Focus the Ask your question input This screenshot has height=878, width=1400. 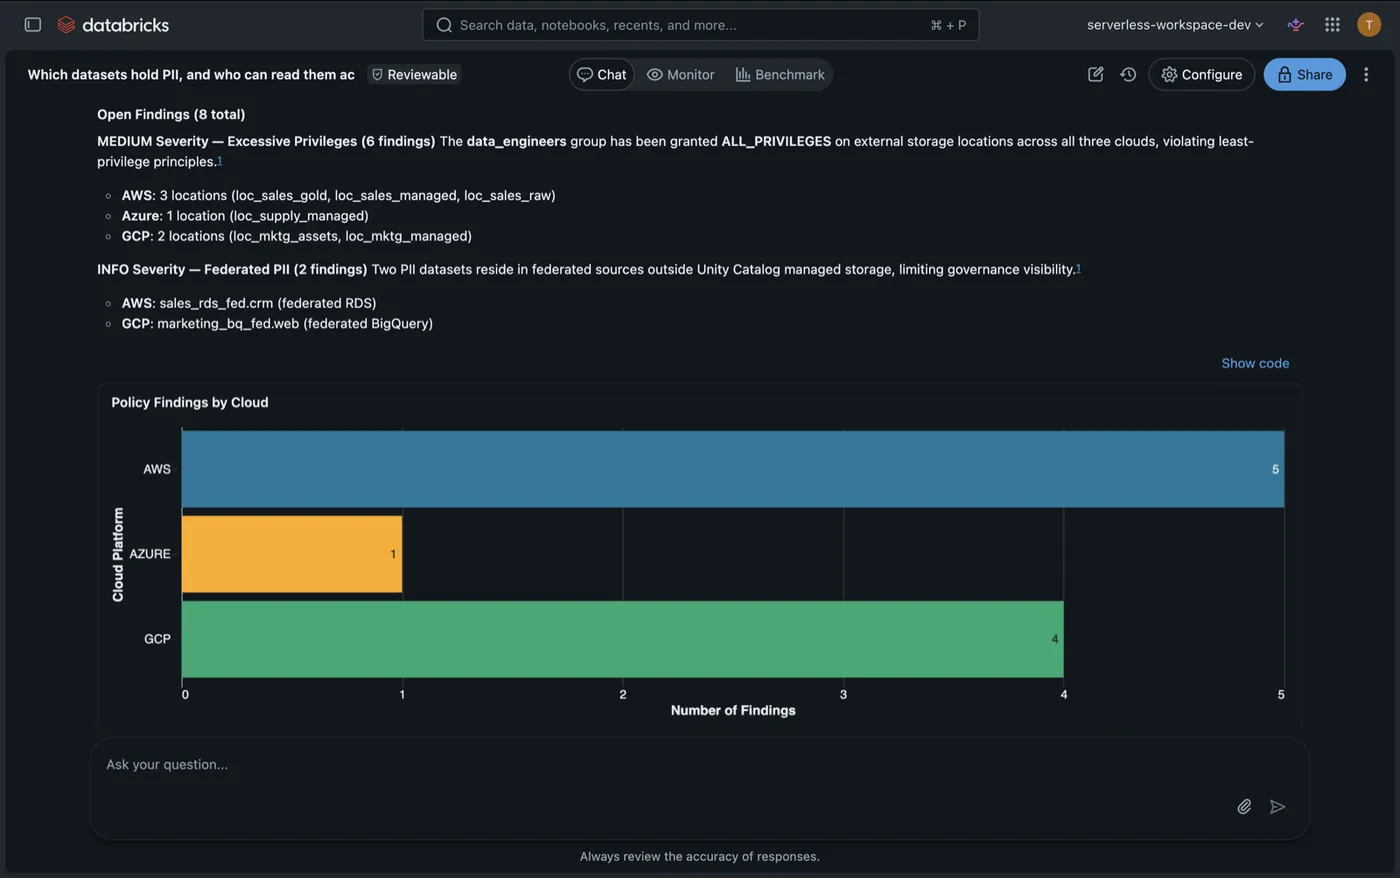[x=700, y=788]
